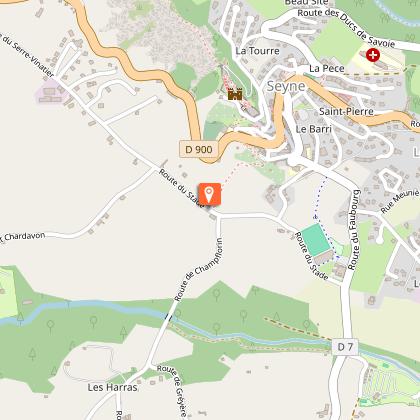Click the Les Harras place label
Viewport: 420px width, 420px height.
click(x=113, y=387)
